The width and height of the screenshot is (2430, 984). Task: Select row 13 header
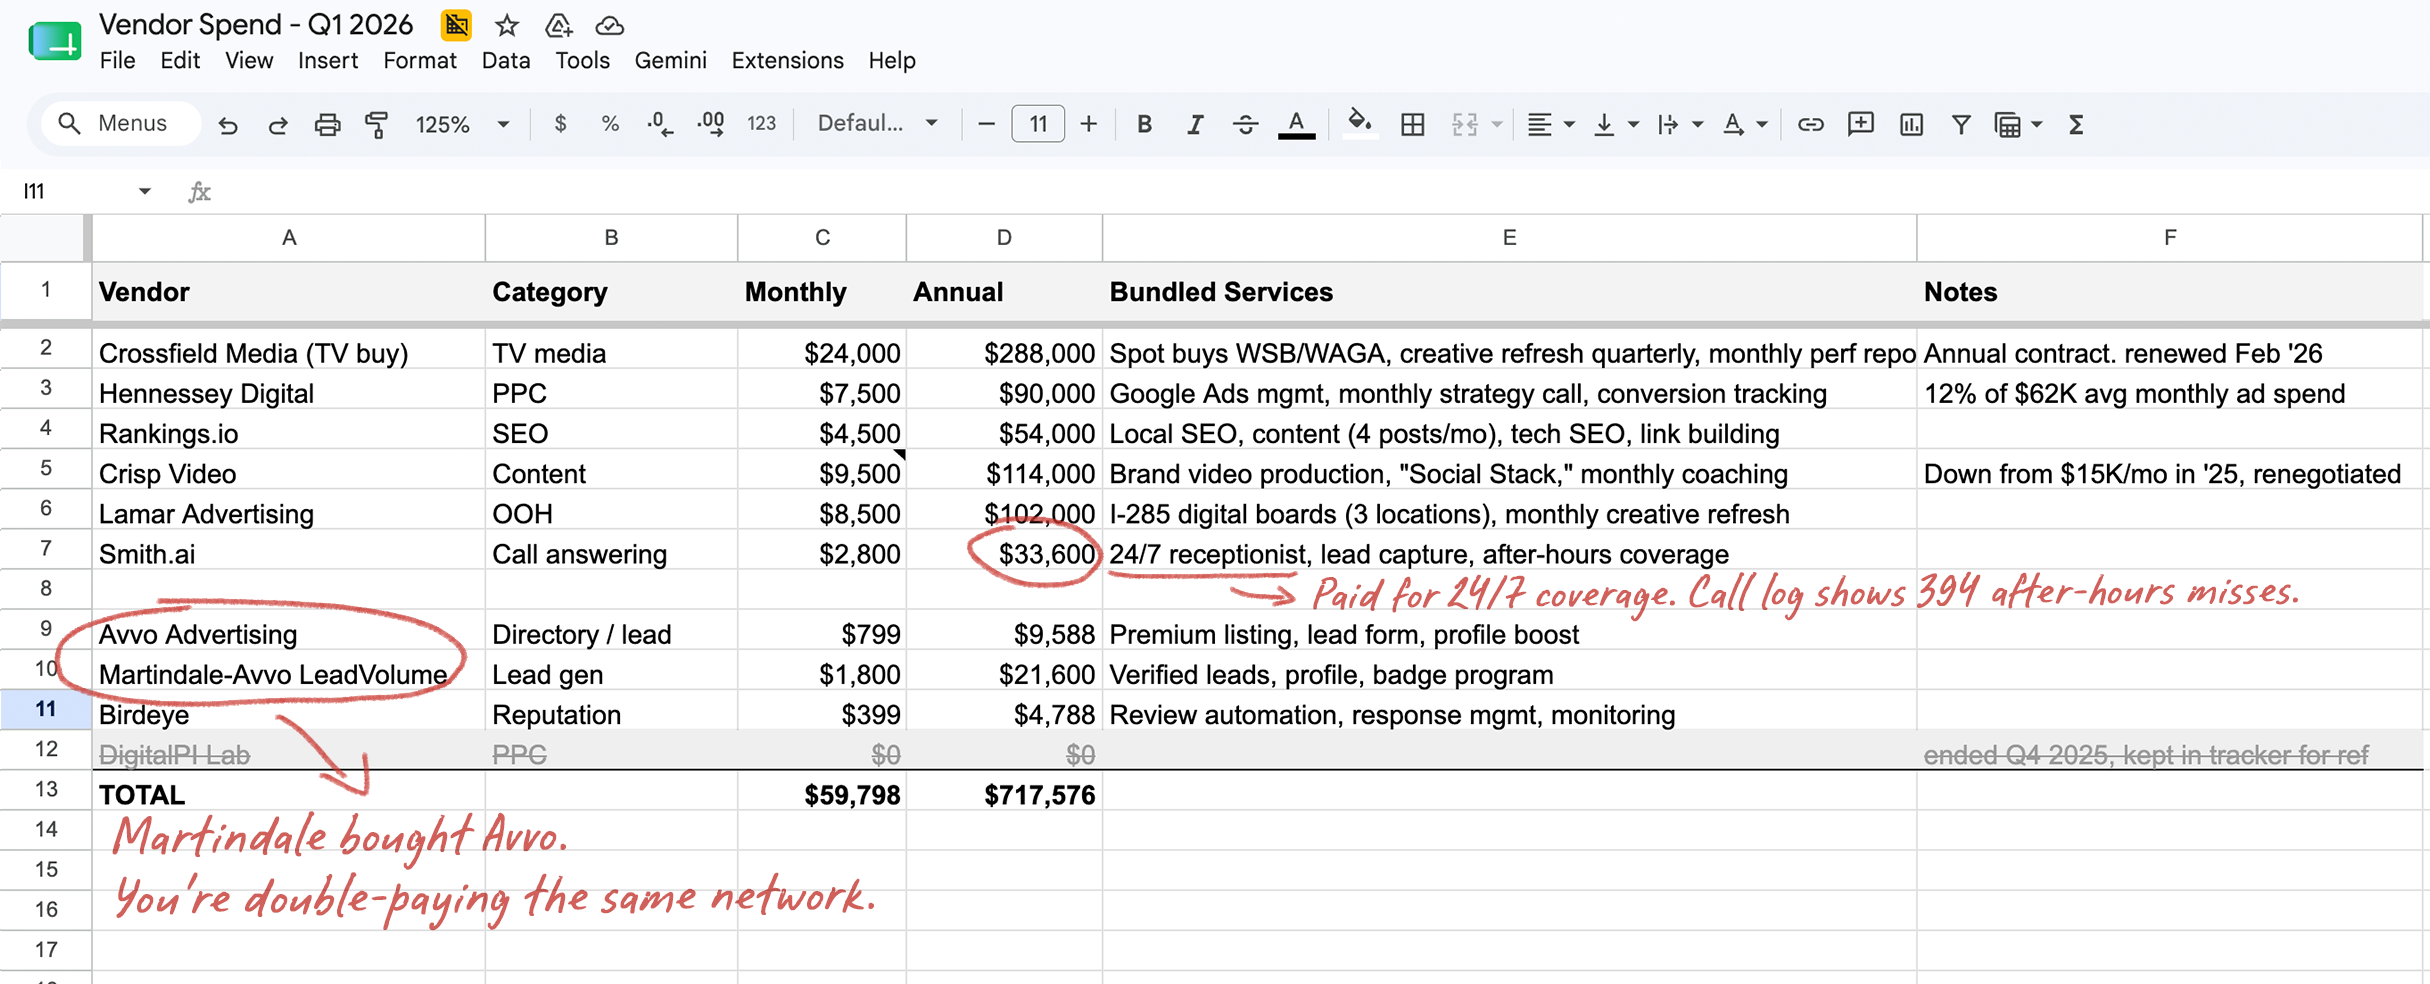(46, 790)
